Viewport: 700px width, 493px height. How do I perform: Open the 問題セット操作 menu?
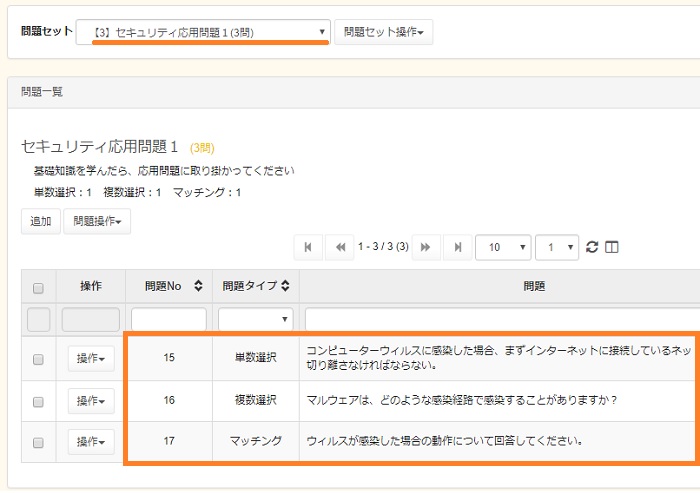(382, 32)
